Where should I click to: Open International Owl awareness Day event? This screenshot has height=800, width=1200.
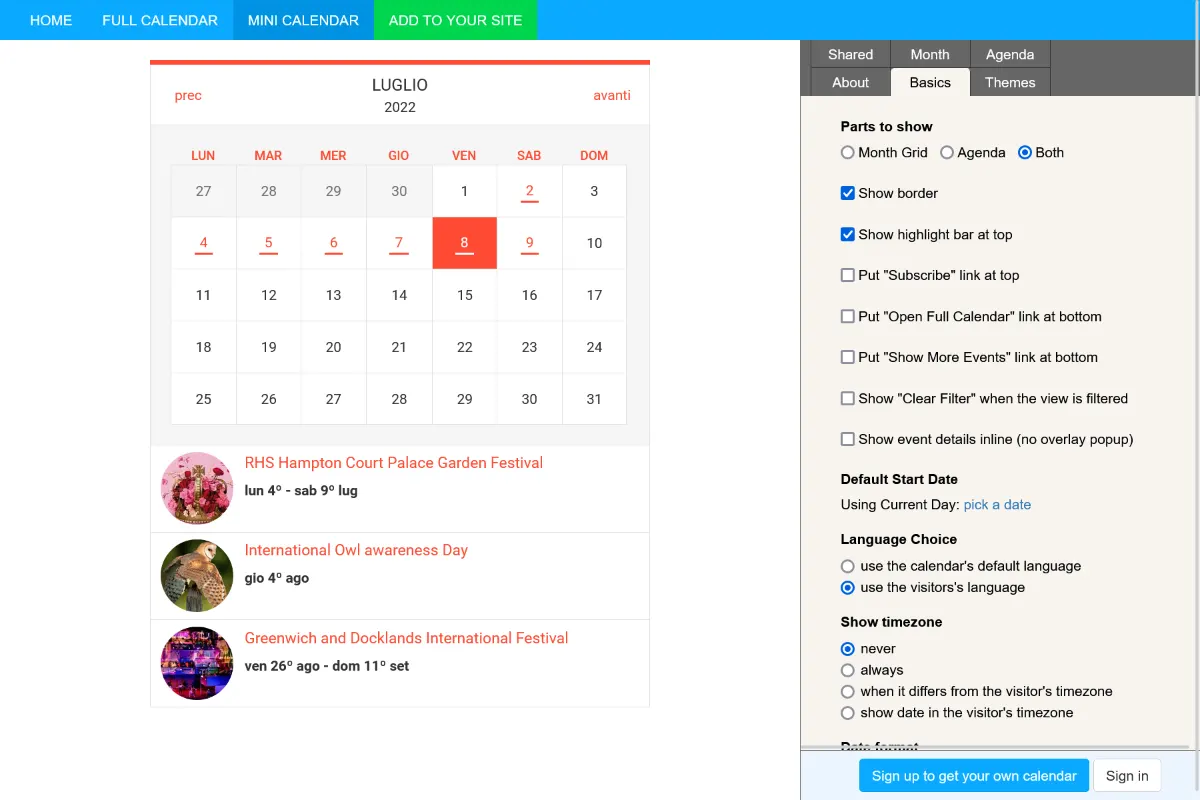tap(356, 550)
